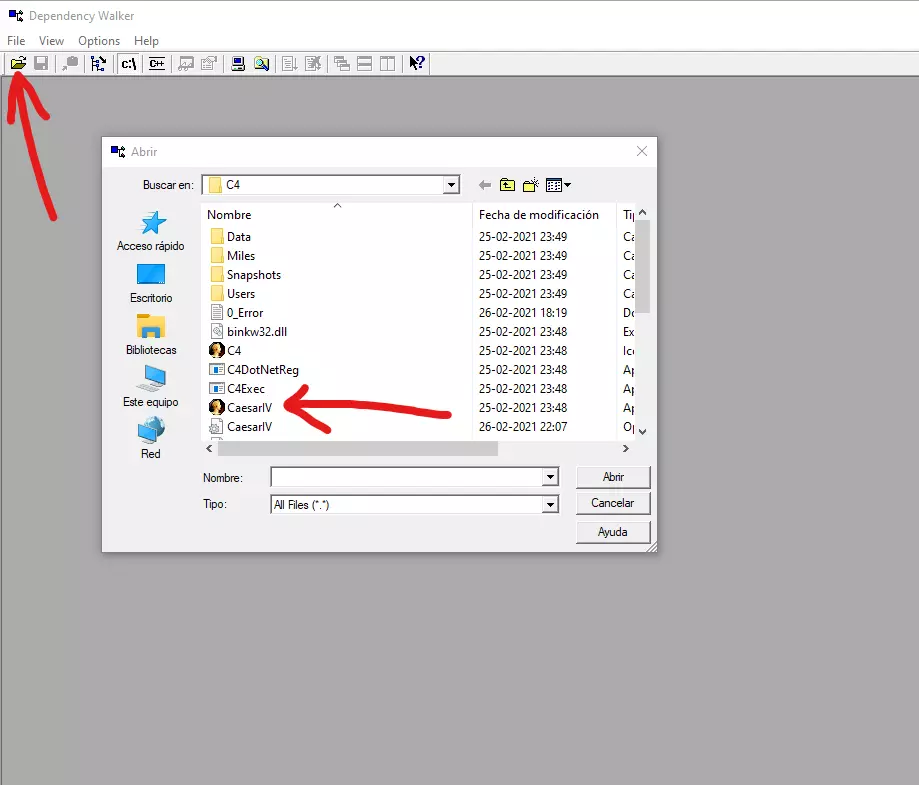This screenshot has height=785, width=919.
Task: Click the View Module in External Viewer icon
Action: tap(186, 63)
